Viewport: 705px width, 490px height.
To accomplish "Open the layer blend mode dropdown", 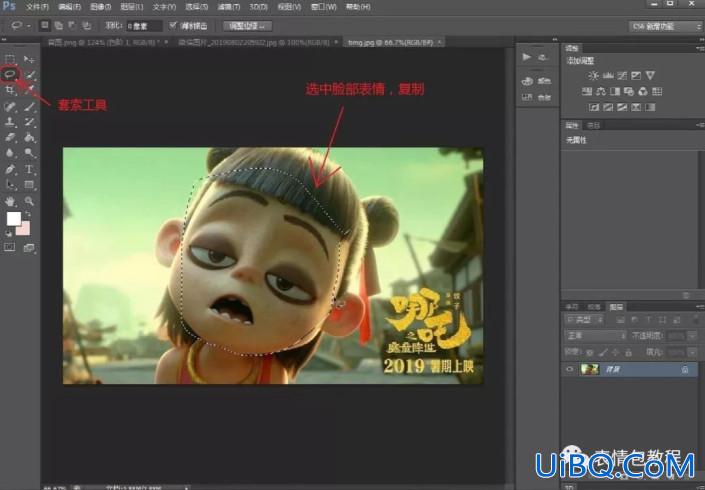I will pos(595,336).
